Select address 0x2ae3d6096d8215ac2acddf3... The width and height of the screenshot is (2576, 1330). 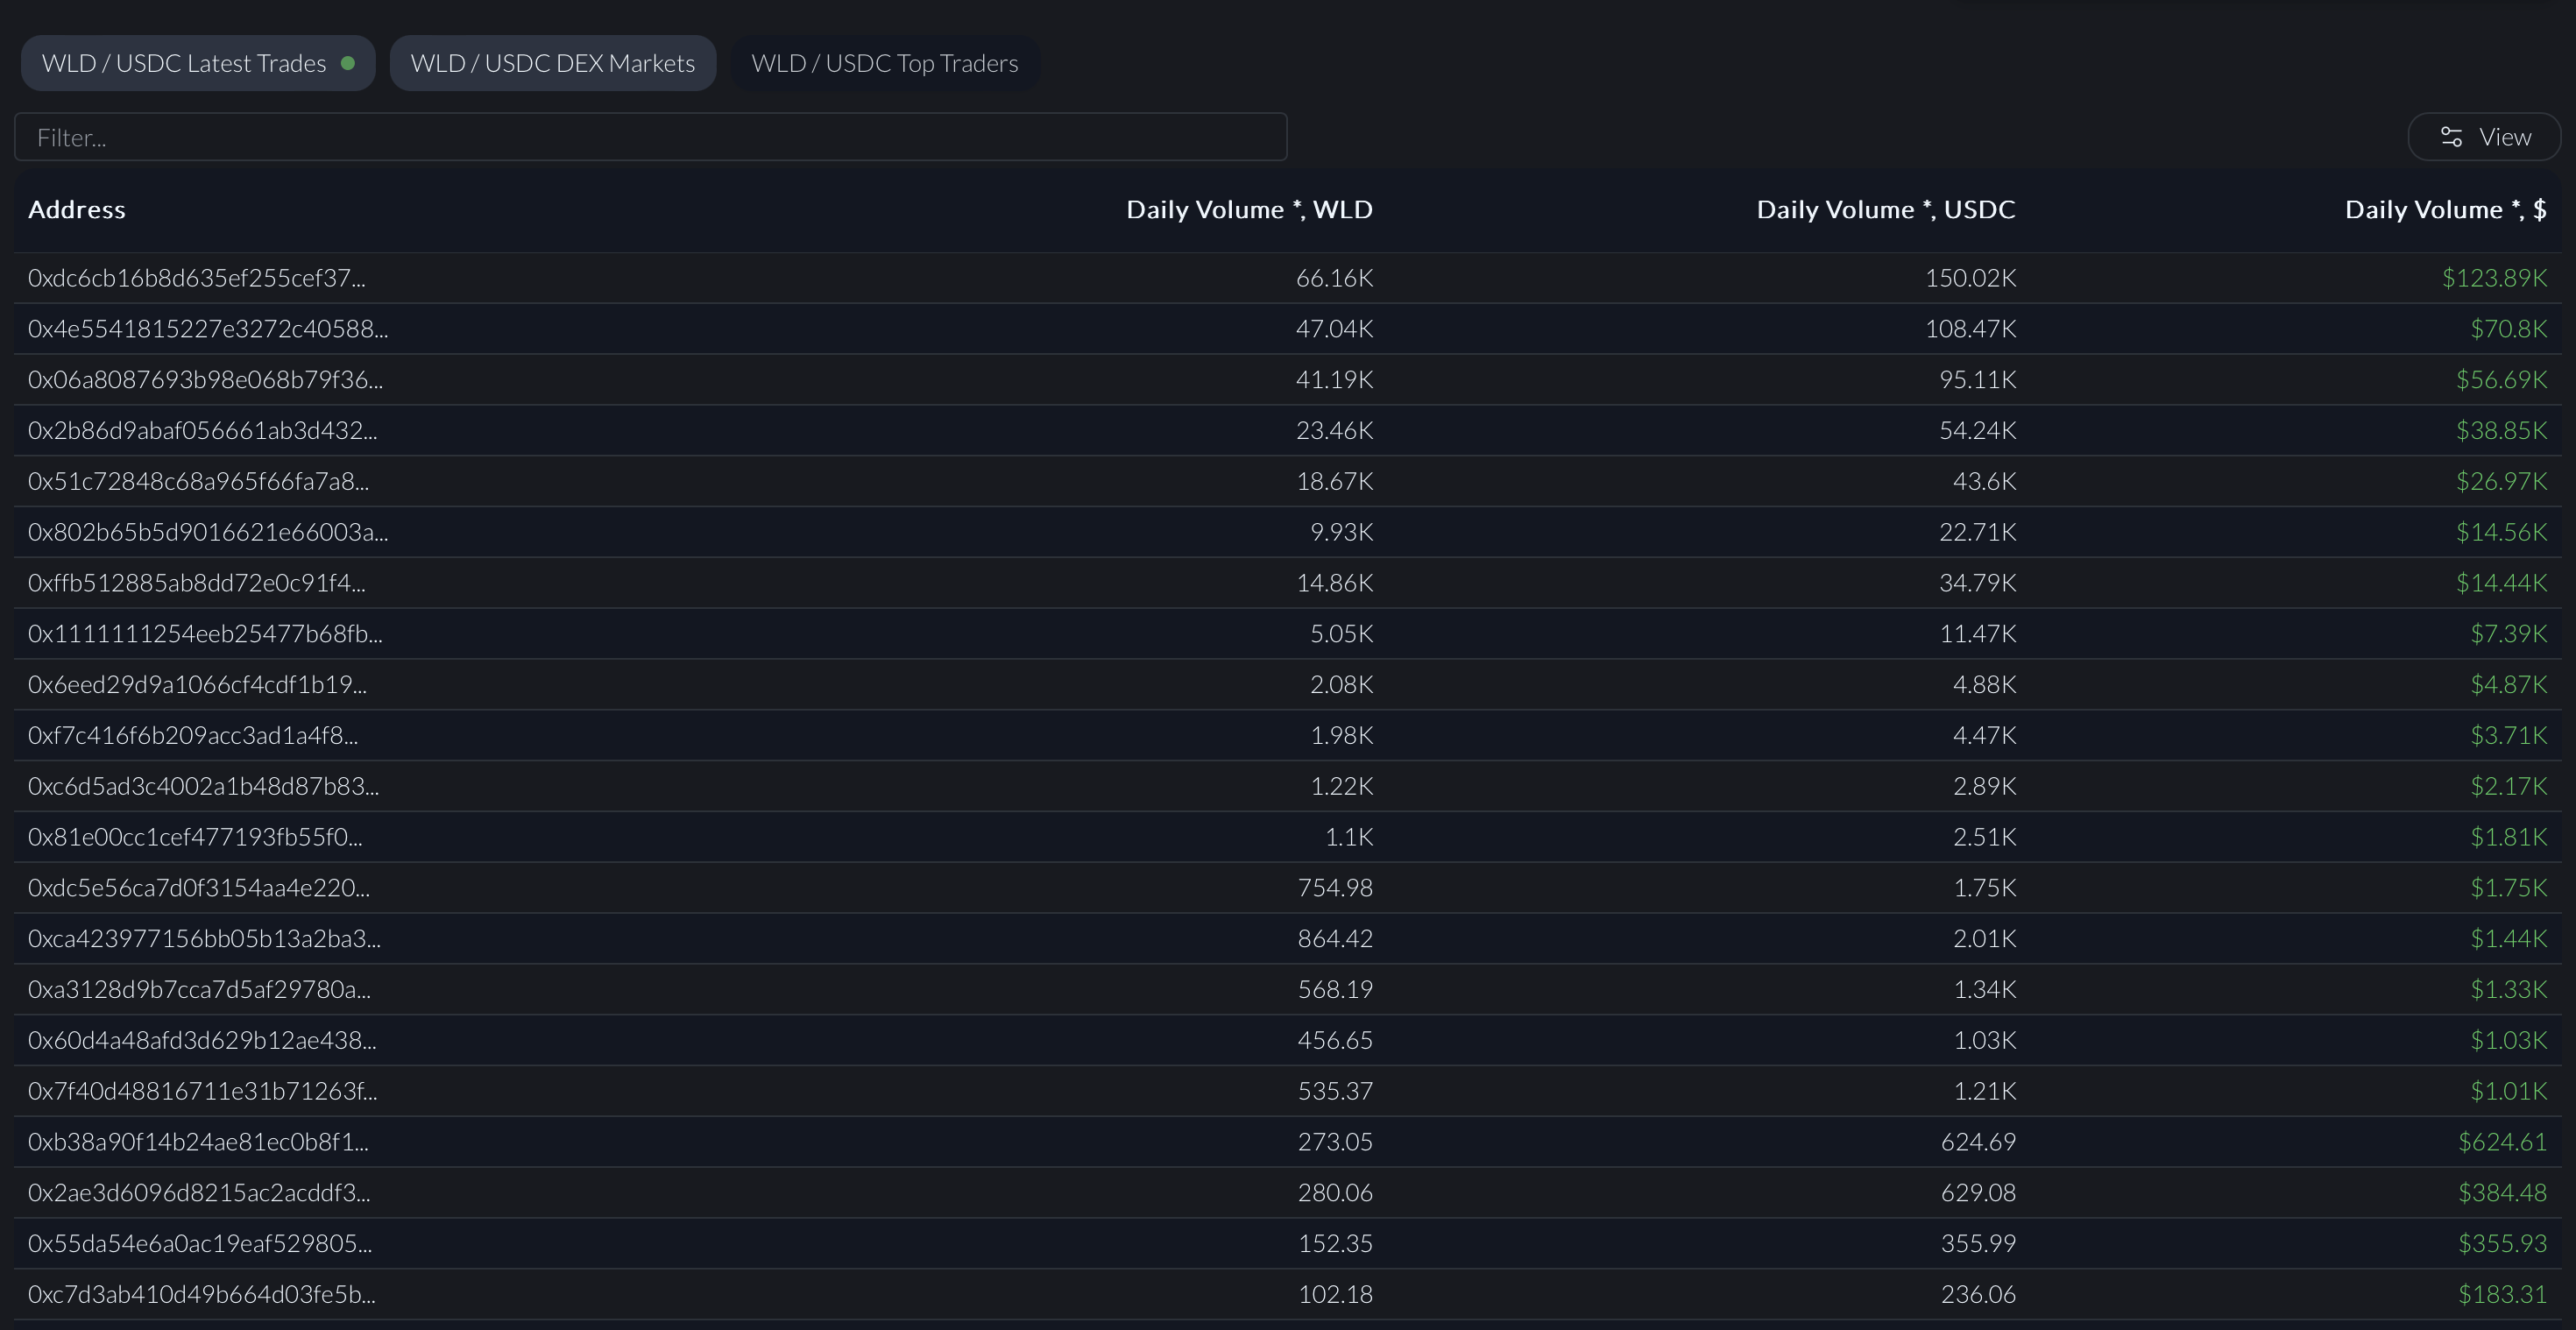click(199, 1193)
